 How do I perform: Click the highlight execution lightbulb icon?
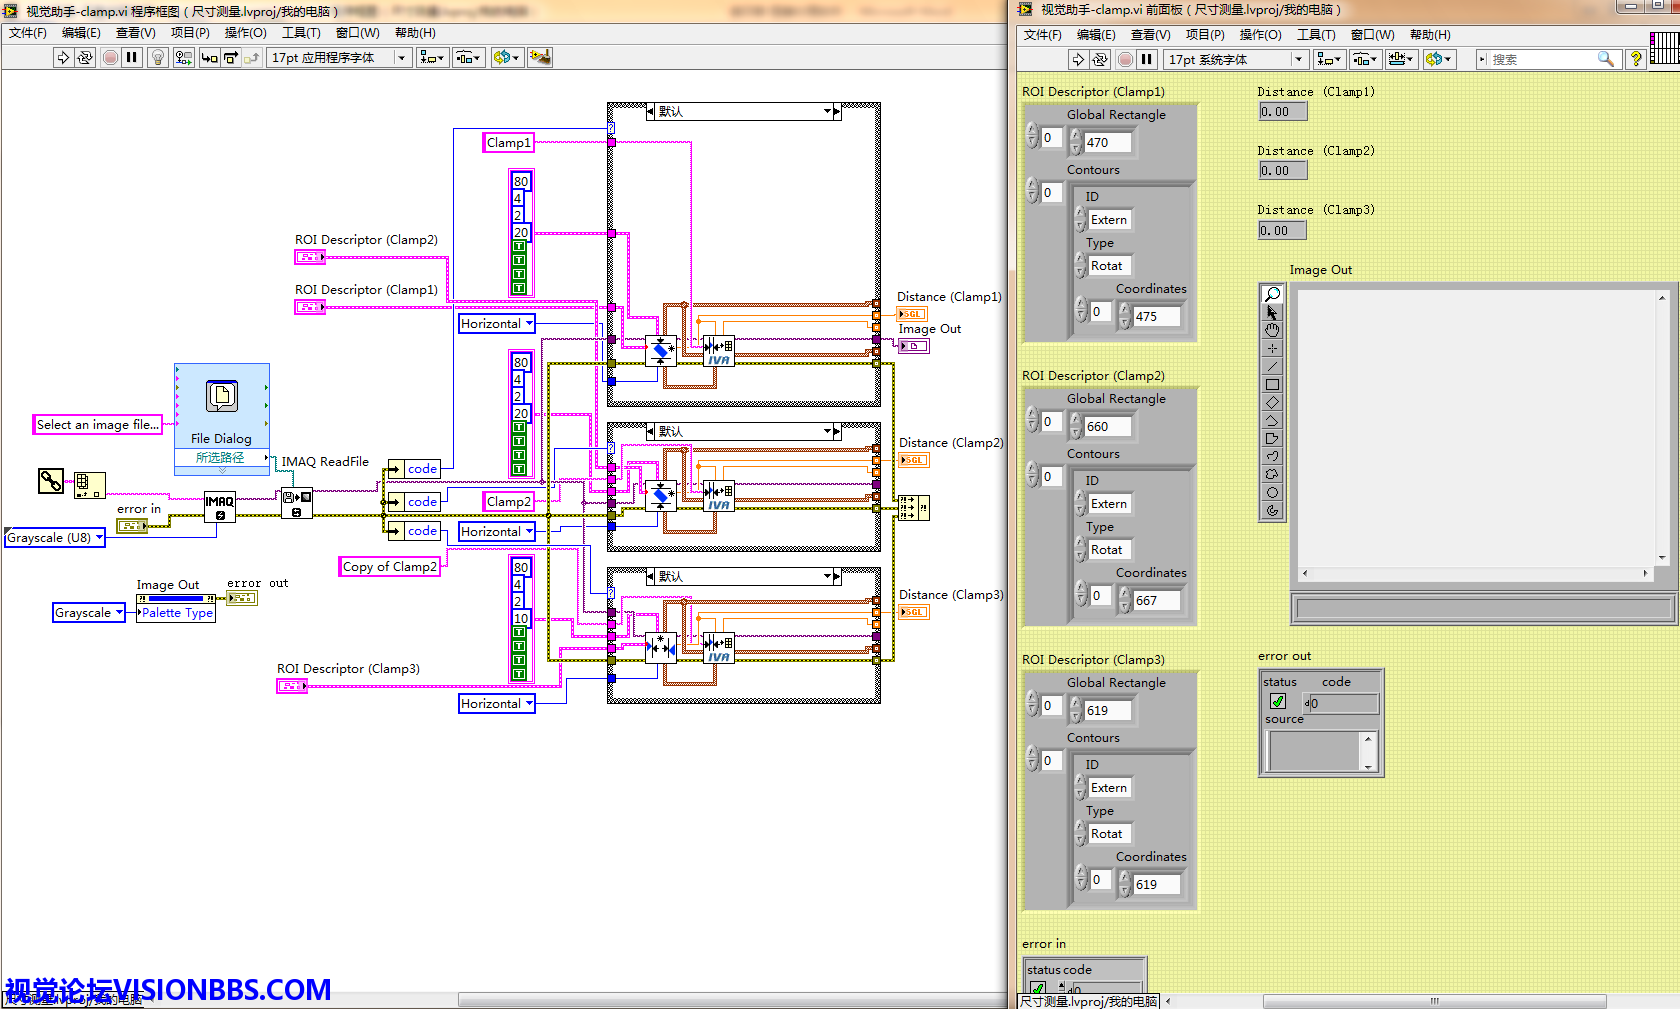tap(157, 58)
